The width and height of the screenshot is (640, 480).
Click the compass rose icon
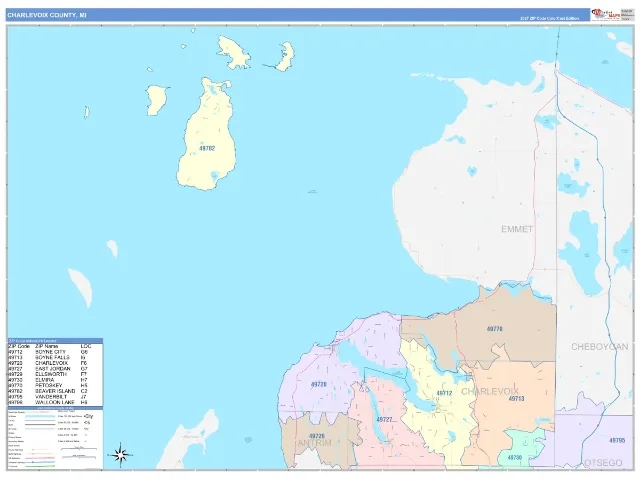(121, 455)
